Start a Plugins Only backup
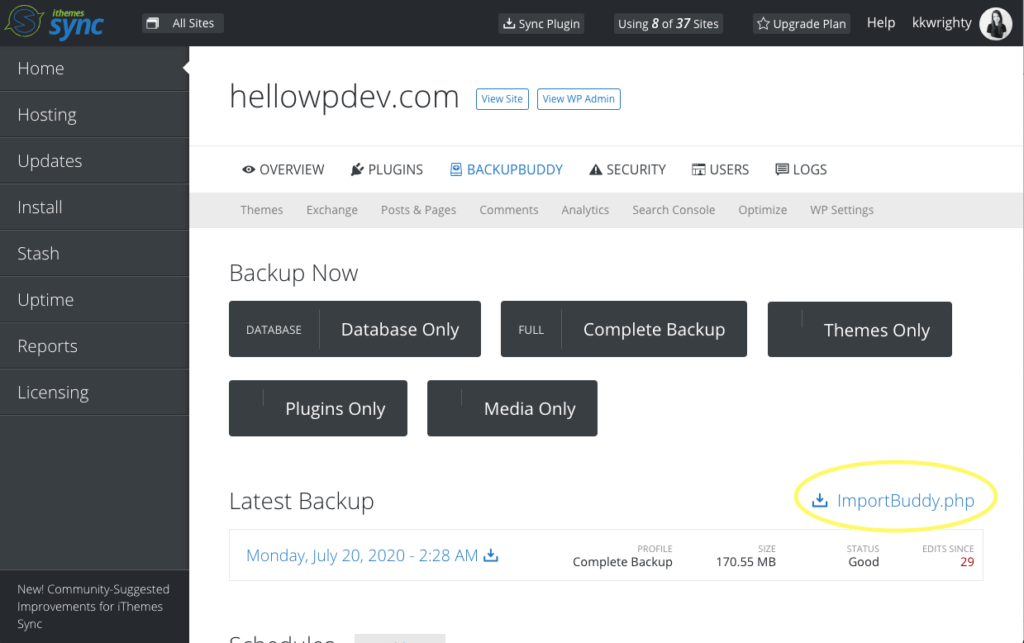Screen dimensions: 1024x643 (x=318, y=409)
